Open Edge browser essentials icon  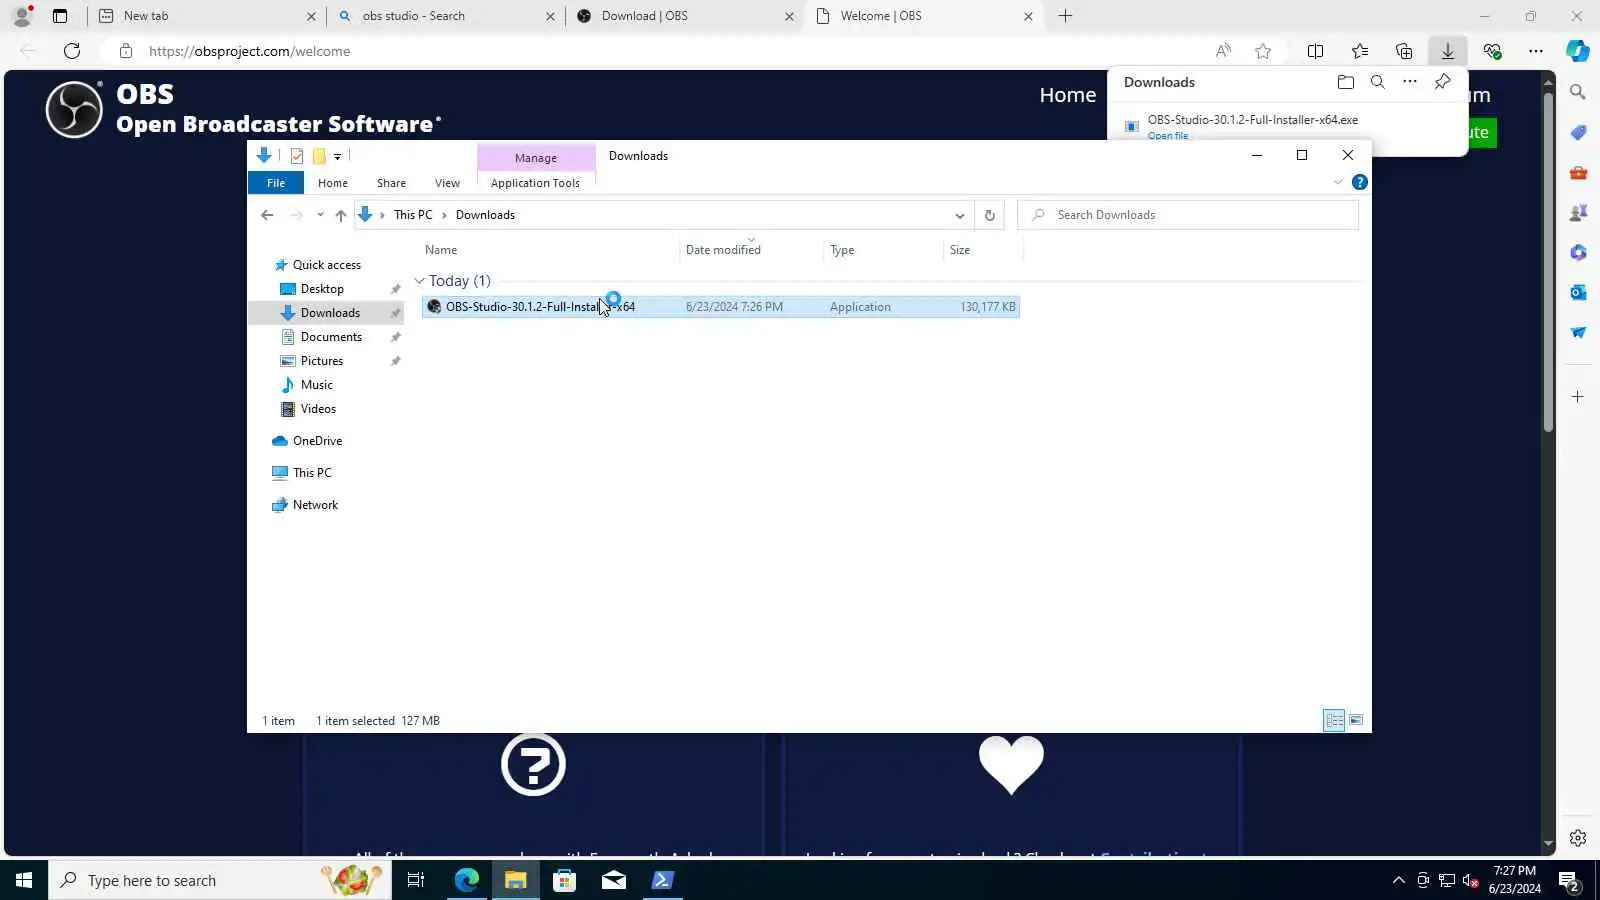[1492, 51]
